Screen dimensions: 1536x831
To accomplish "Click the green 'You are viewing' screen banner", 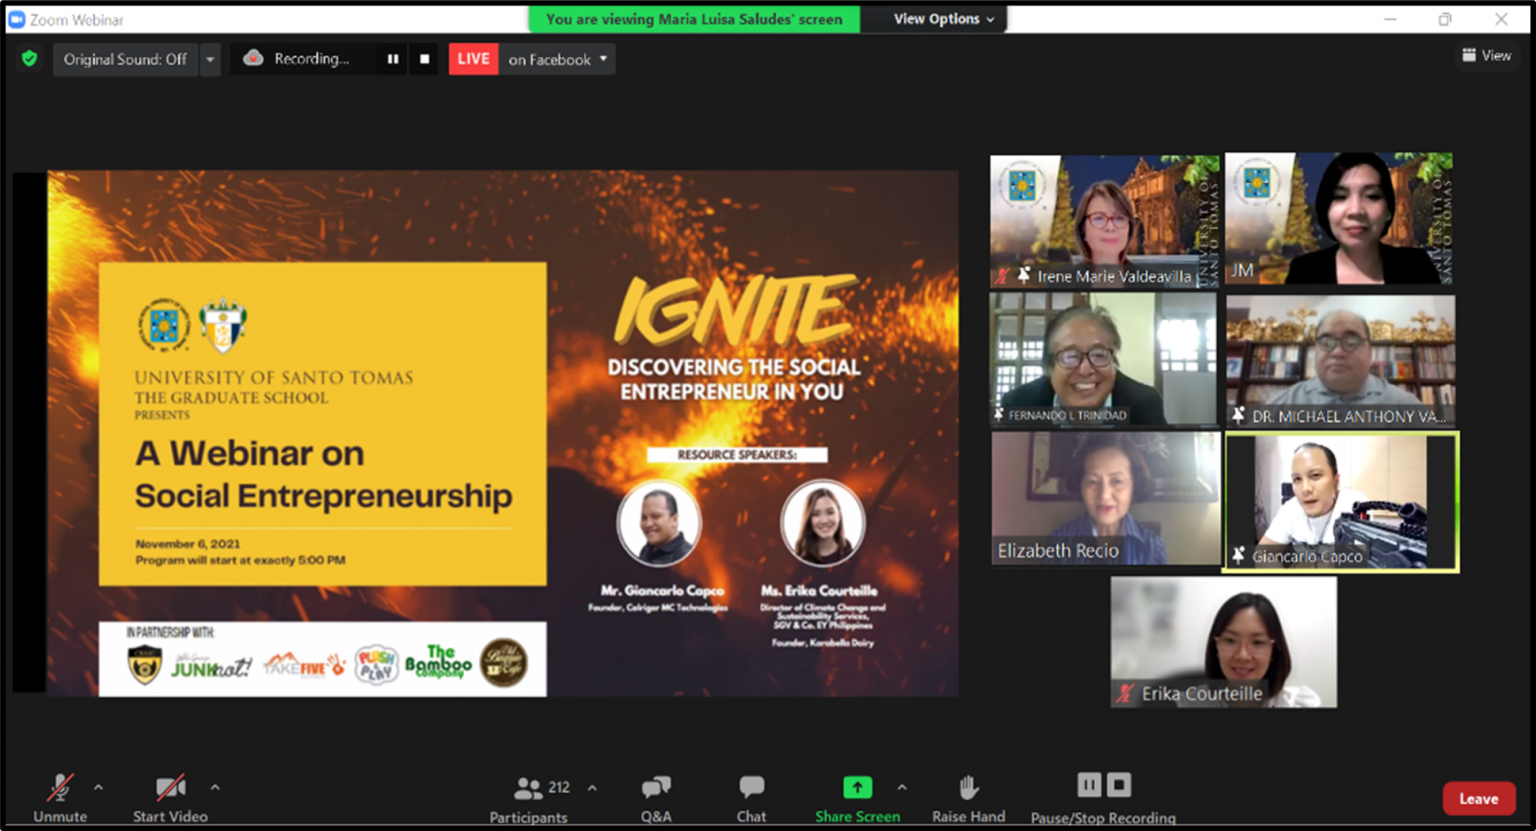I will tap(694, 19).
